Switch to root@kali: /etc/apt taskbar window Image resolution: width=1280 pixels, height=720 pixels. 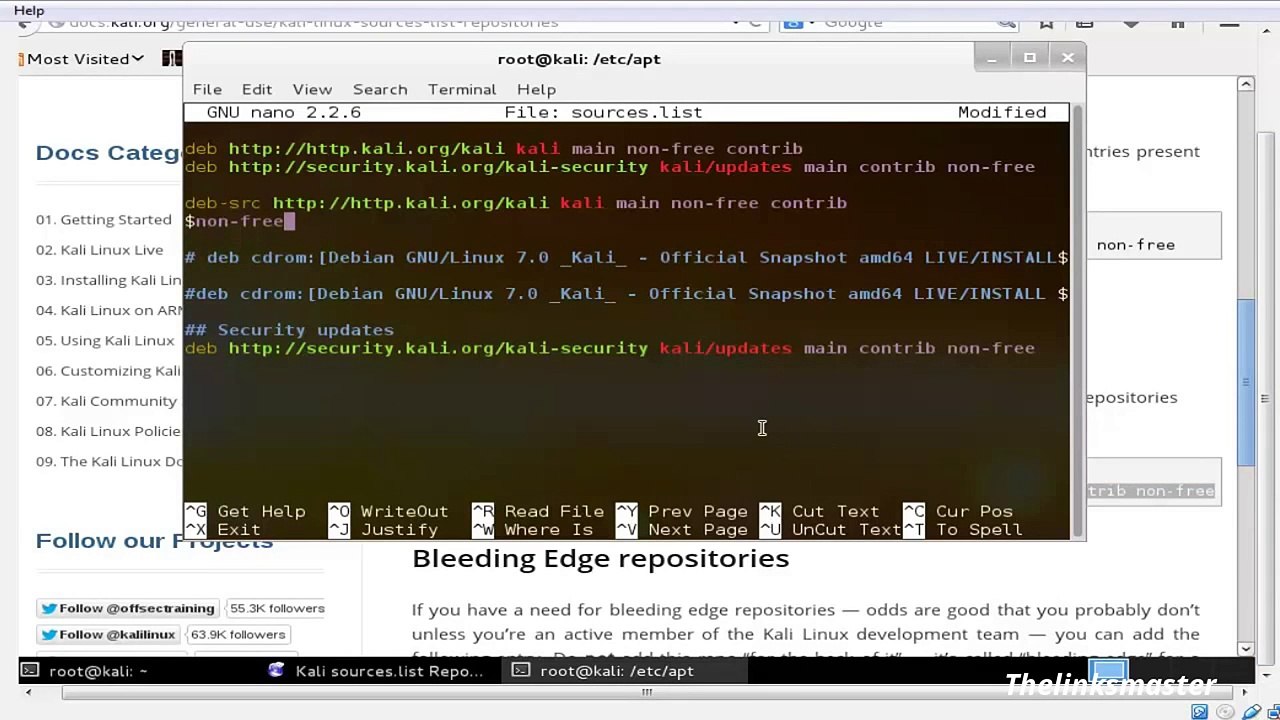pos(624,671)
